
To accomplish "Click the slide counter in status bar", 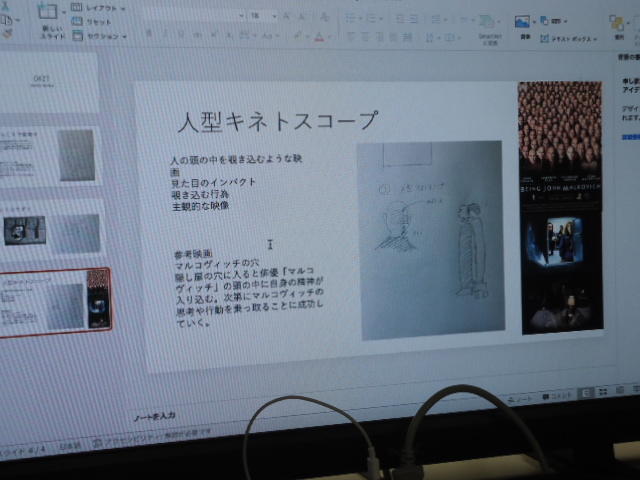I will point(23,451).
